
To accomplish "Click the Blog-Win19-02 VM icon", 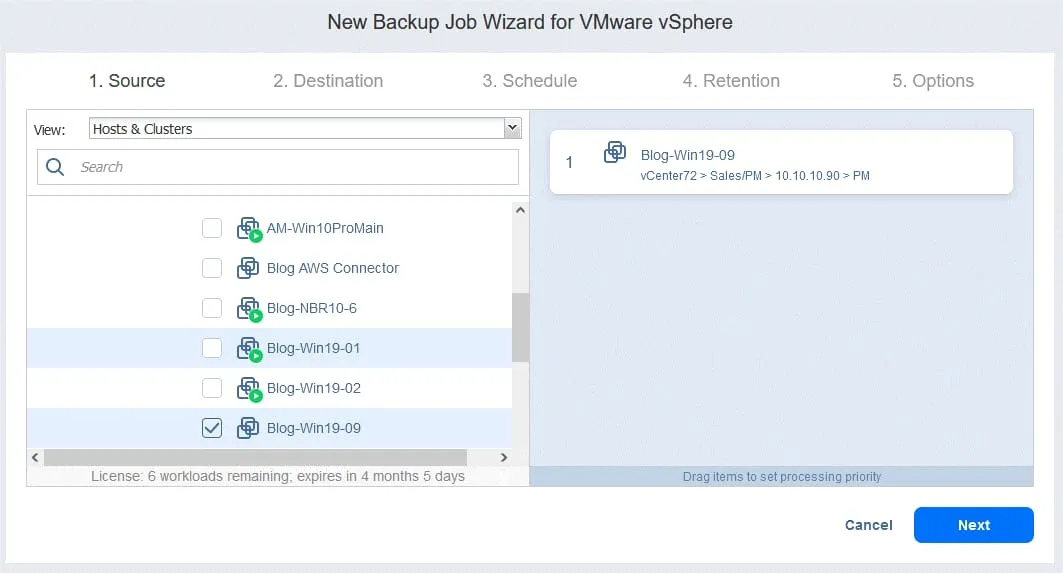I will [248, 389].
